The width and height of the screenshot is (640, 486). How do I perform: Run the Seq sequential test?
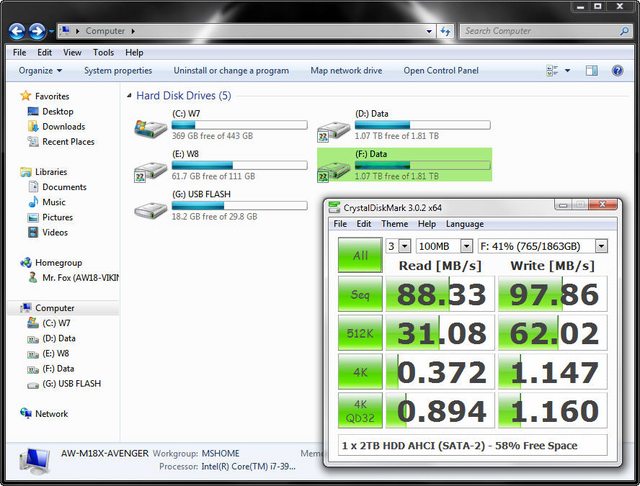[x=357, y=295]
